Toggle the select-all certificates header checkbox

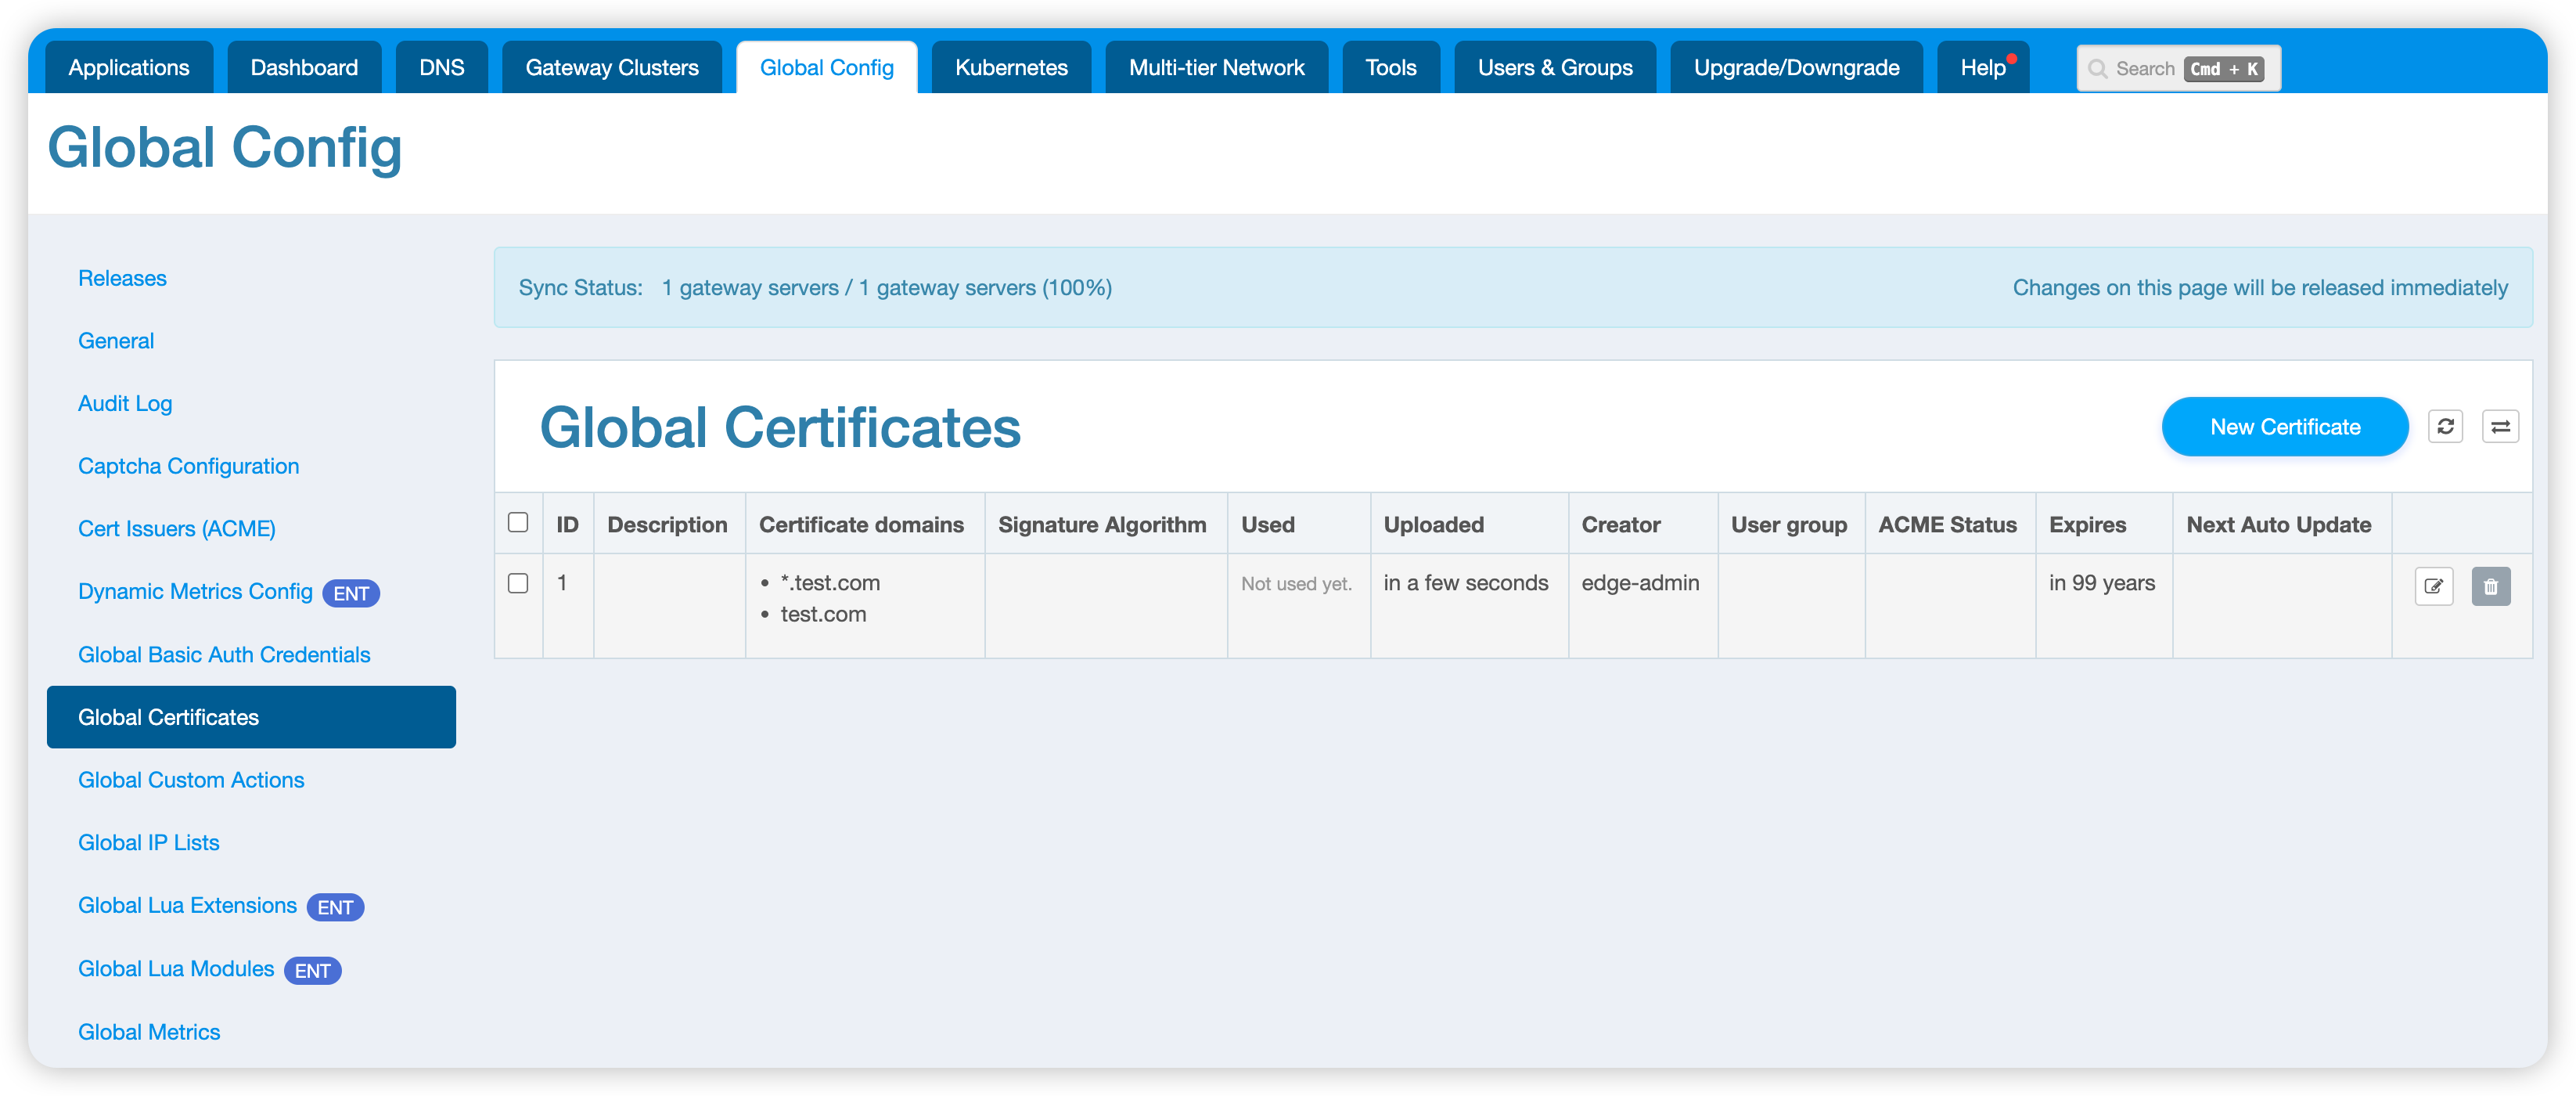point(518,523)
